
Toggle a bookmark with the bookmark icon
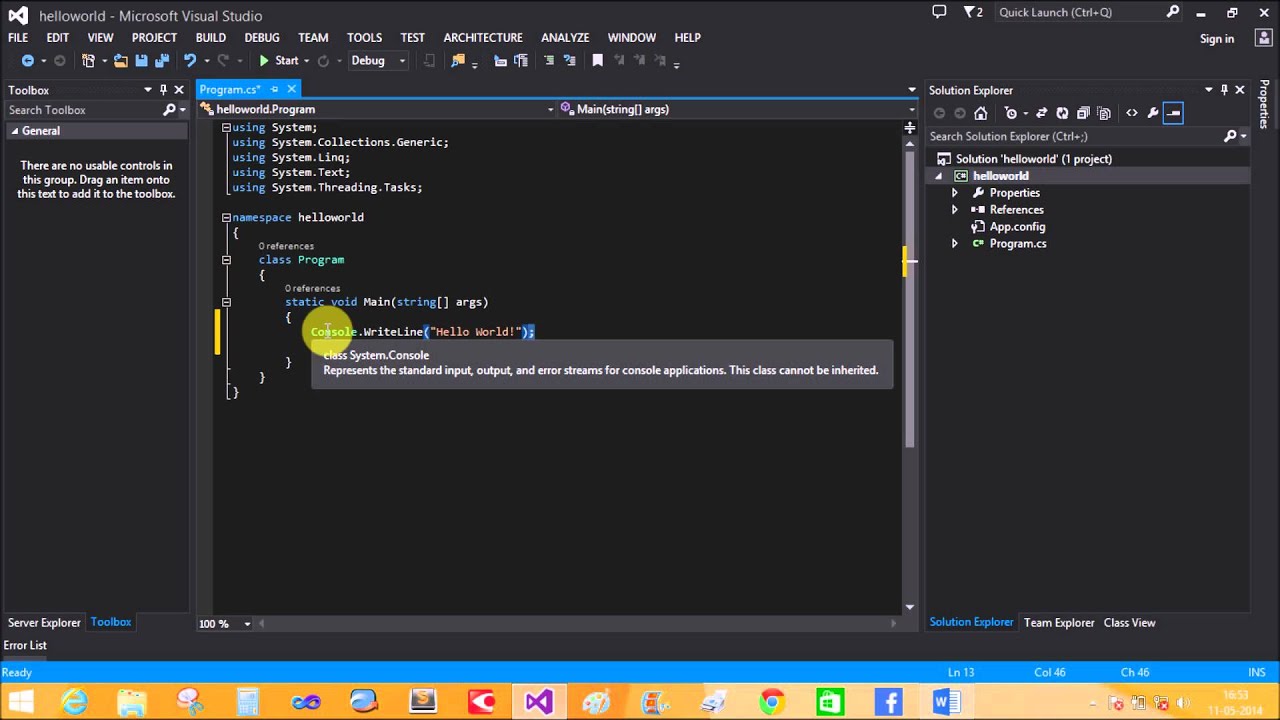coord(597,61)
